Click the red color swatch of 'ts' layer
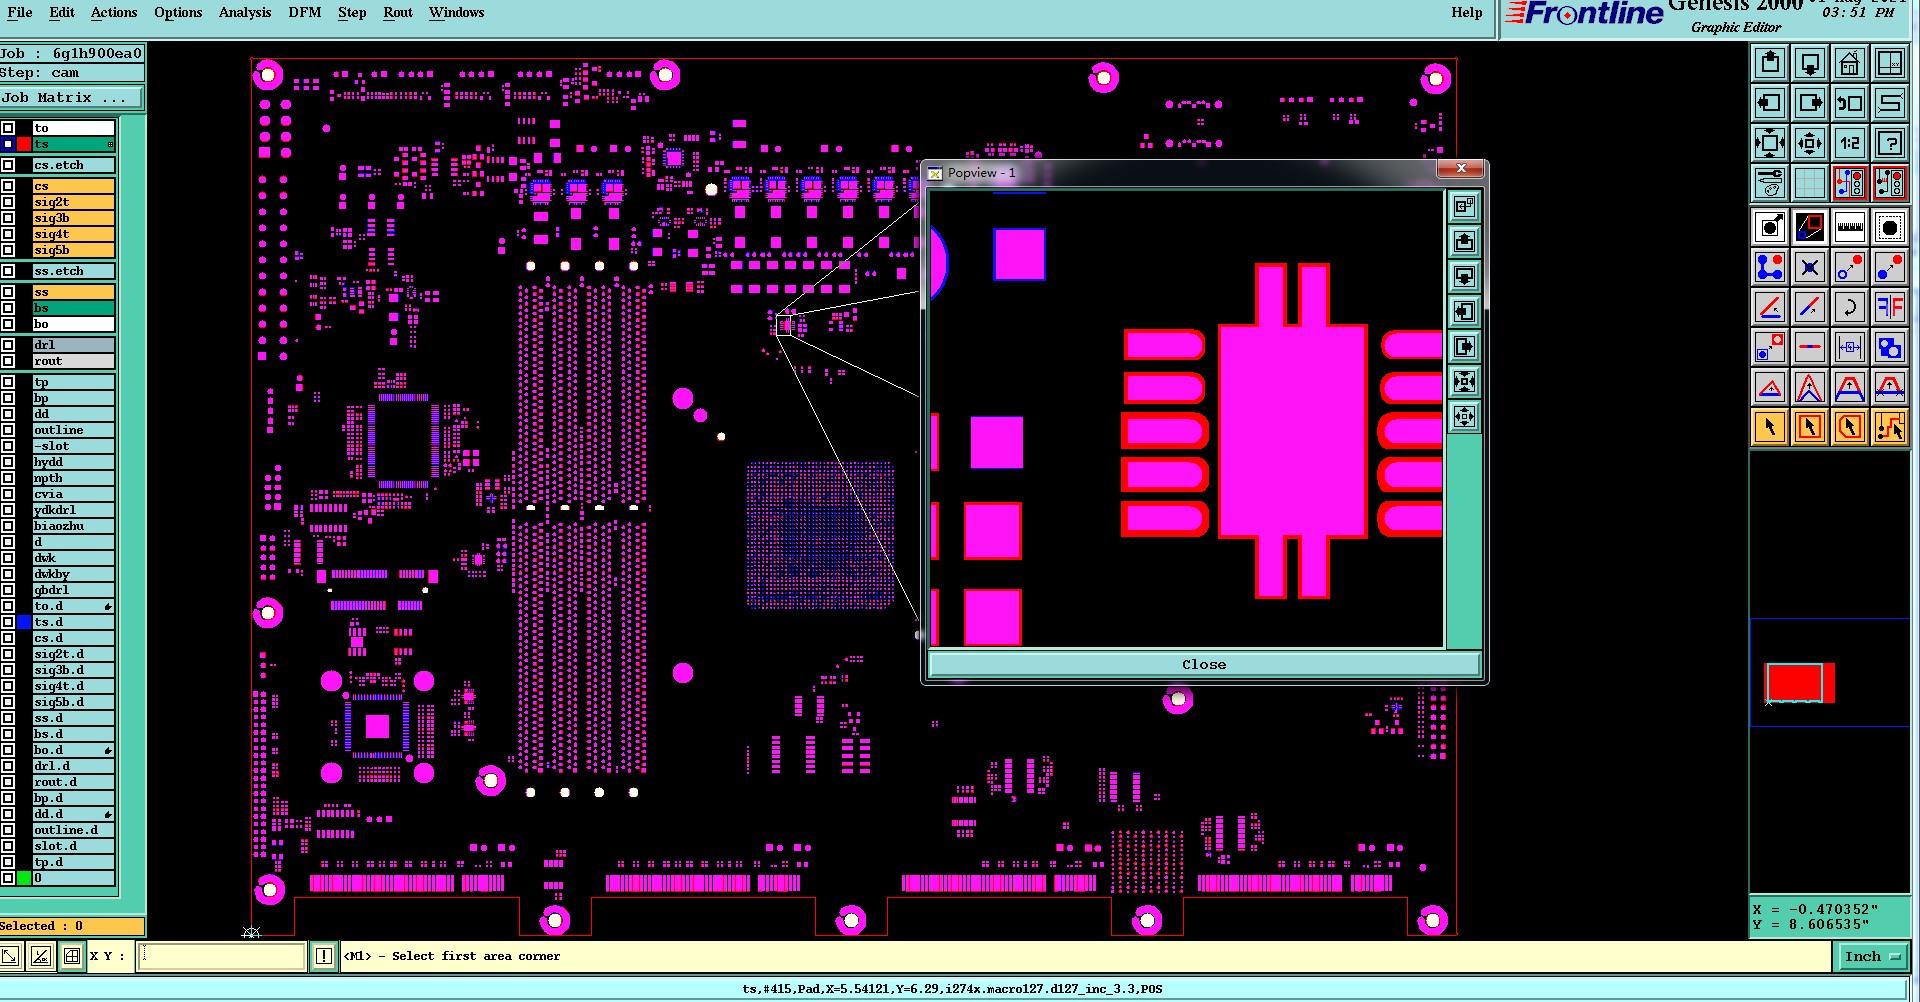The width and height of the screenshot is (1920, 1002). tap(24, 144)
